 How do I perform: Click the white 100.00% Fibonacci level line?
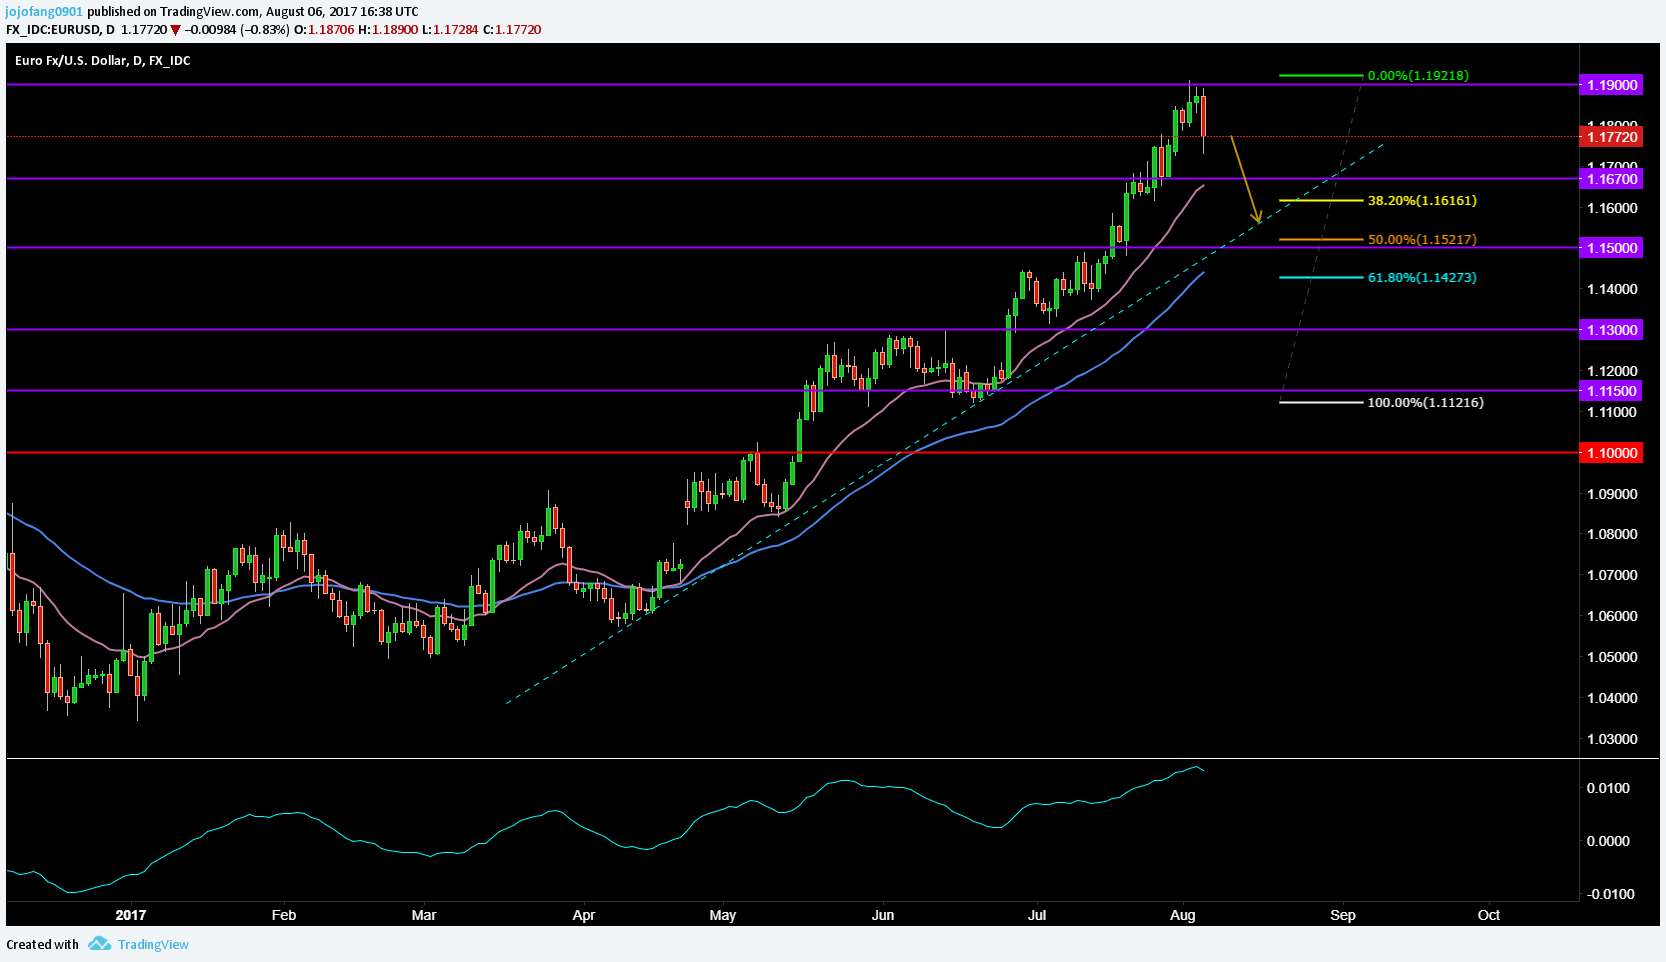(x=1321, y=403)
